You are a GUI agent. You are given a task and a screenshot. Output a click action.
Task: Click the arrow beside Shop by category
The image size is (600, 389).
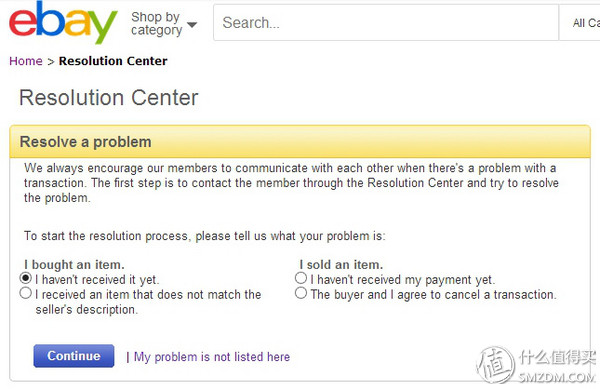point(192,25)
